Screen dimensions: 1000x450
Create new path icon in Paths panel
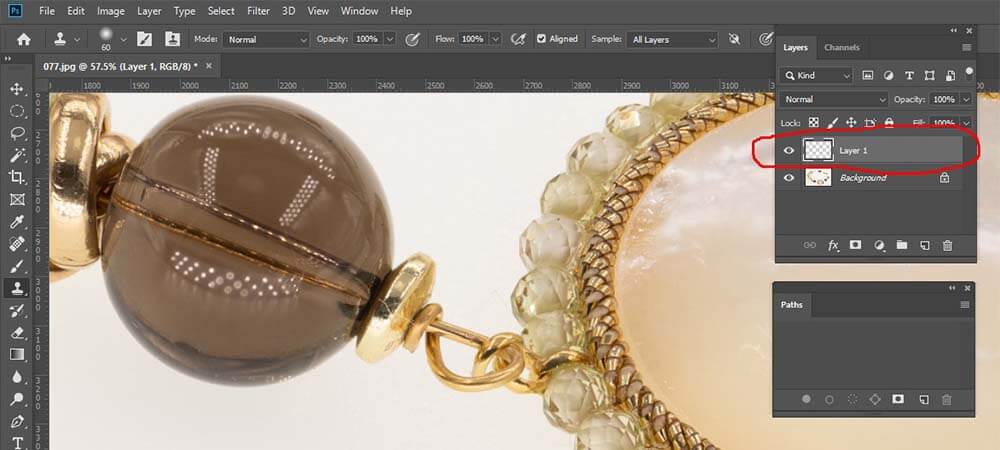[923, 400]
